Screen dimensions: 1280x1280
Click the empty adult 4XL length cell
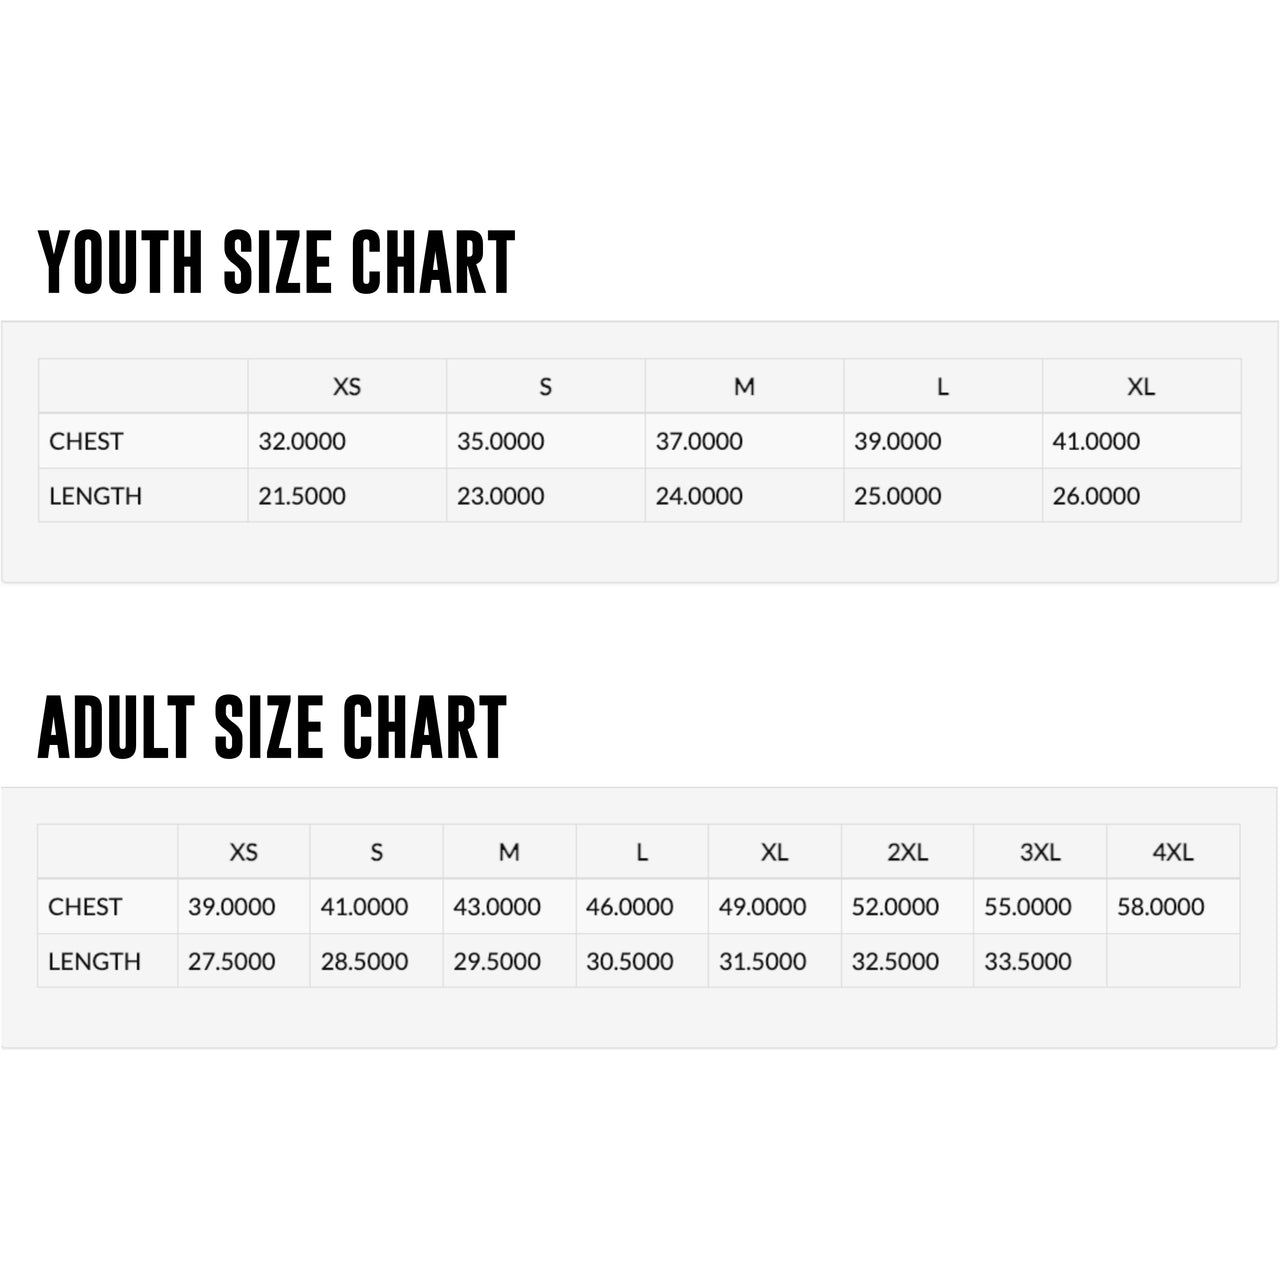[x=1173, y=961]
